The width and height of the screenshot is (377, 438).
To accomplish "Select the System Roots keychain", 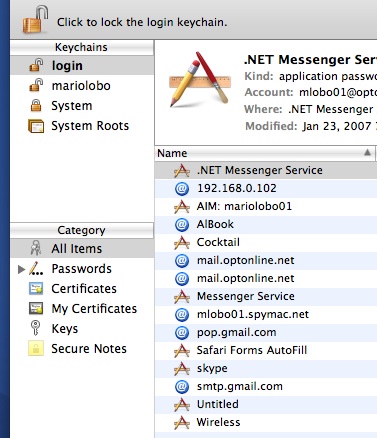I will pyautogui.click(x=82, y=126).
